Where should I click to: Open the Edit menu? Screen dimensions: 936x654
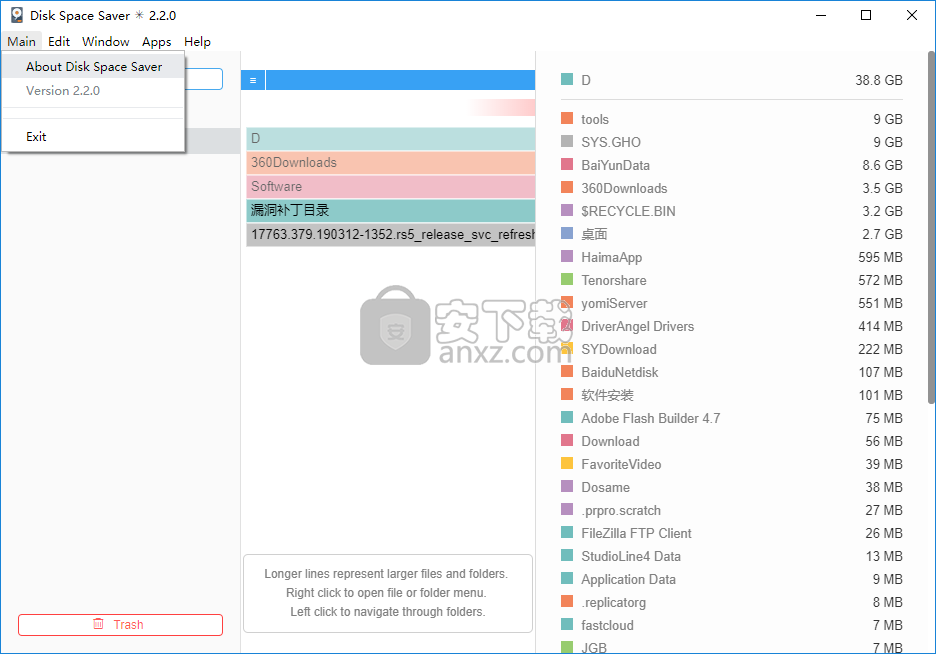(58, 41)
